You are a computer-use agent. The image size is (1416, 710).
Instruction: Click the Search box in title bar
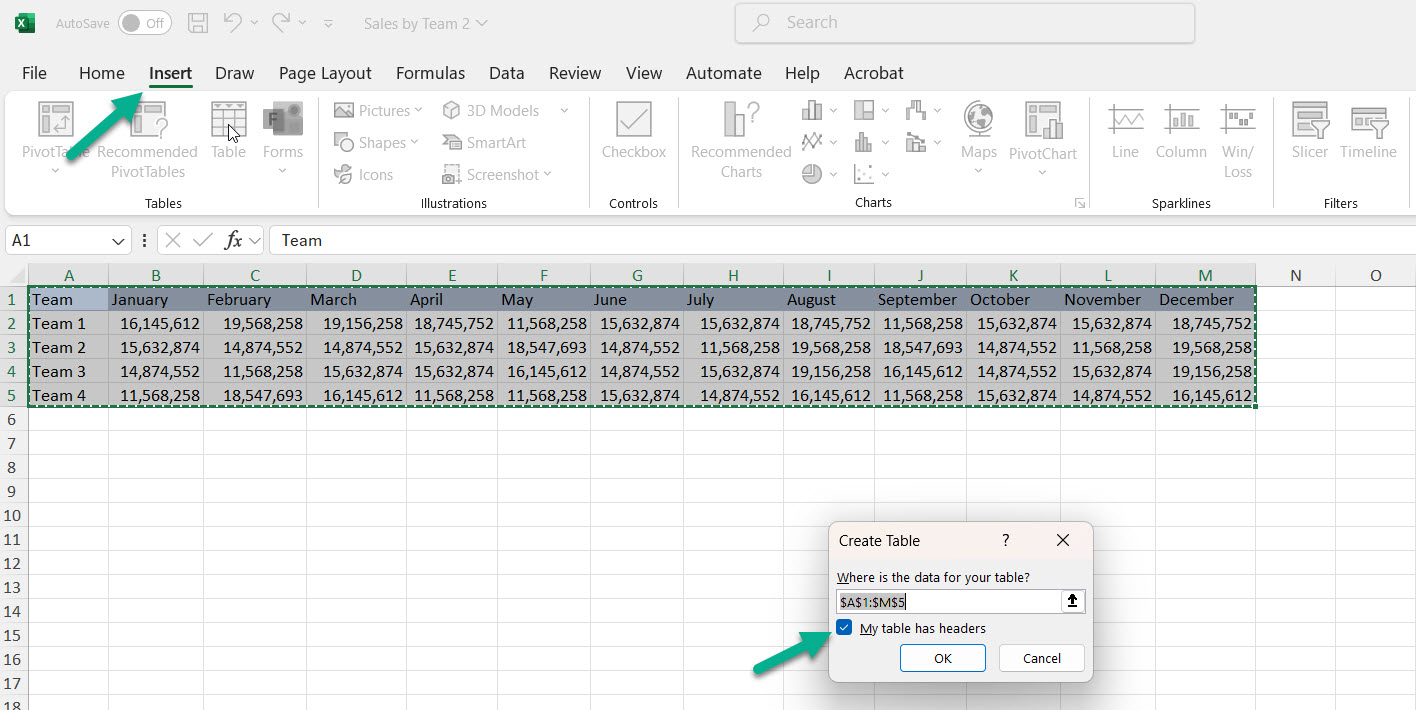[964, 23]
